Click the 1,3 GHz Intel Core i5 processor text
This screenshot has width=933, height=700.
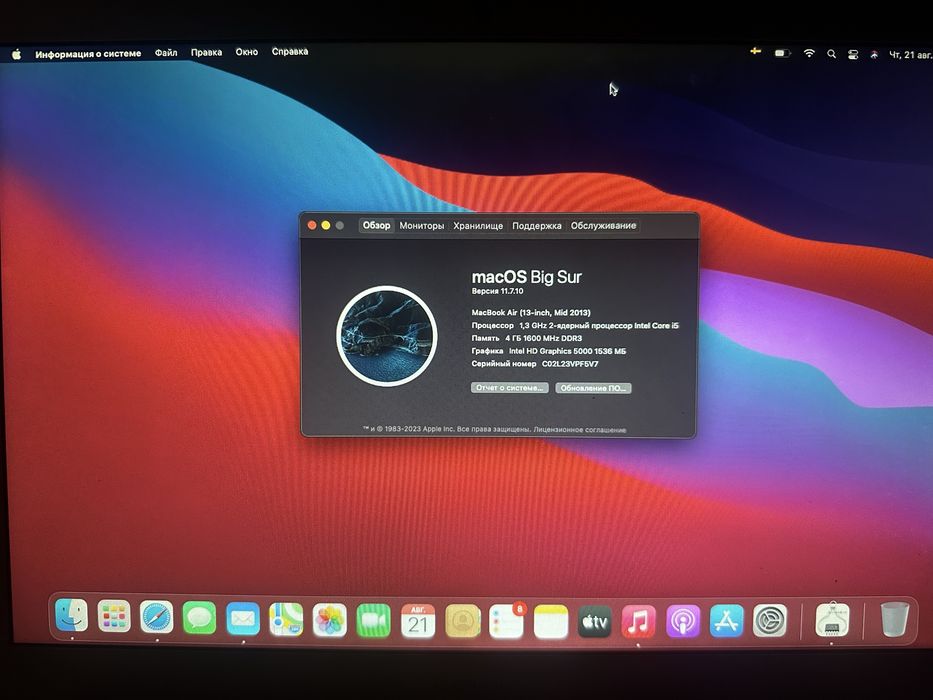pos(599,326)
